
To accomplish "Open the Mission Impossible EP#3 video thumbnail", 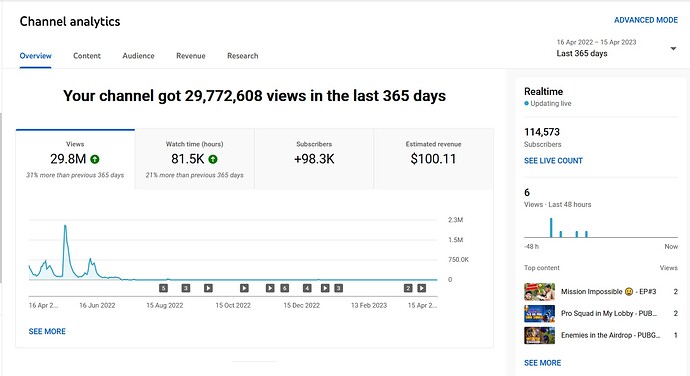I will [540, 291].
